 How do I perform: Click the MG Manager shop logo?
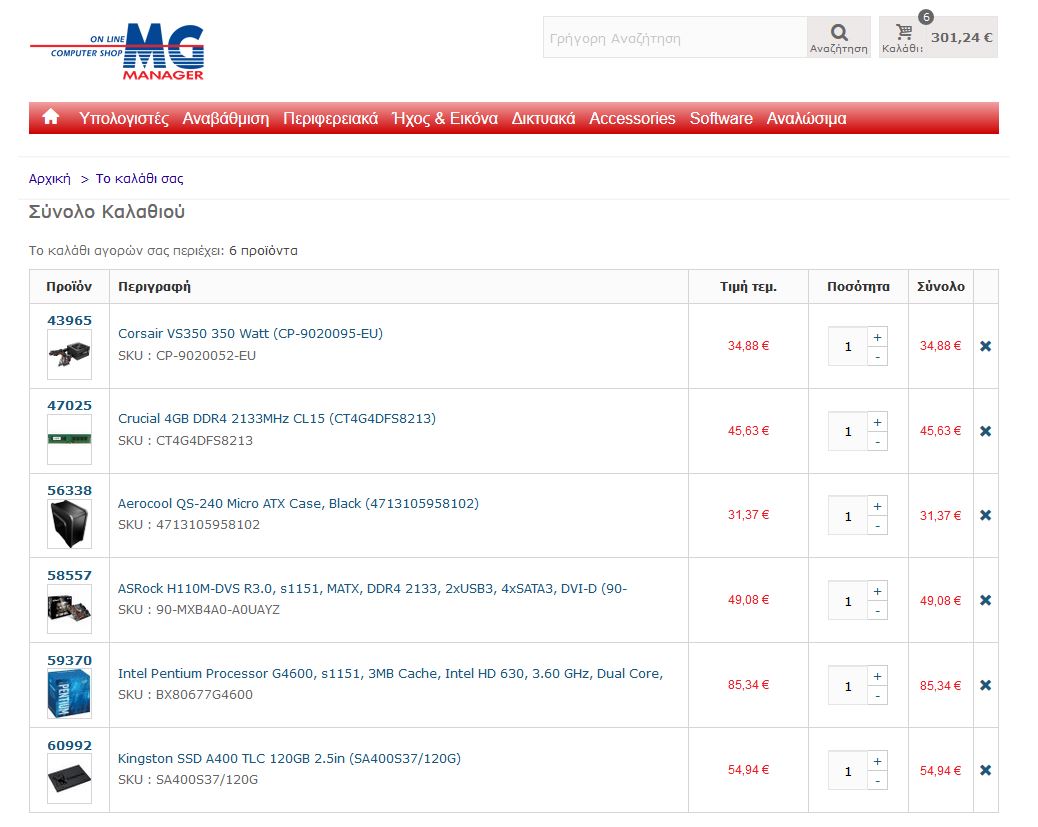[x=117, y=52]
